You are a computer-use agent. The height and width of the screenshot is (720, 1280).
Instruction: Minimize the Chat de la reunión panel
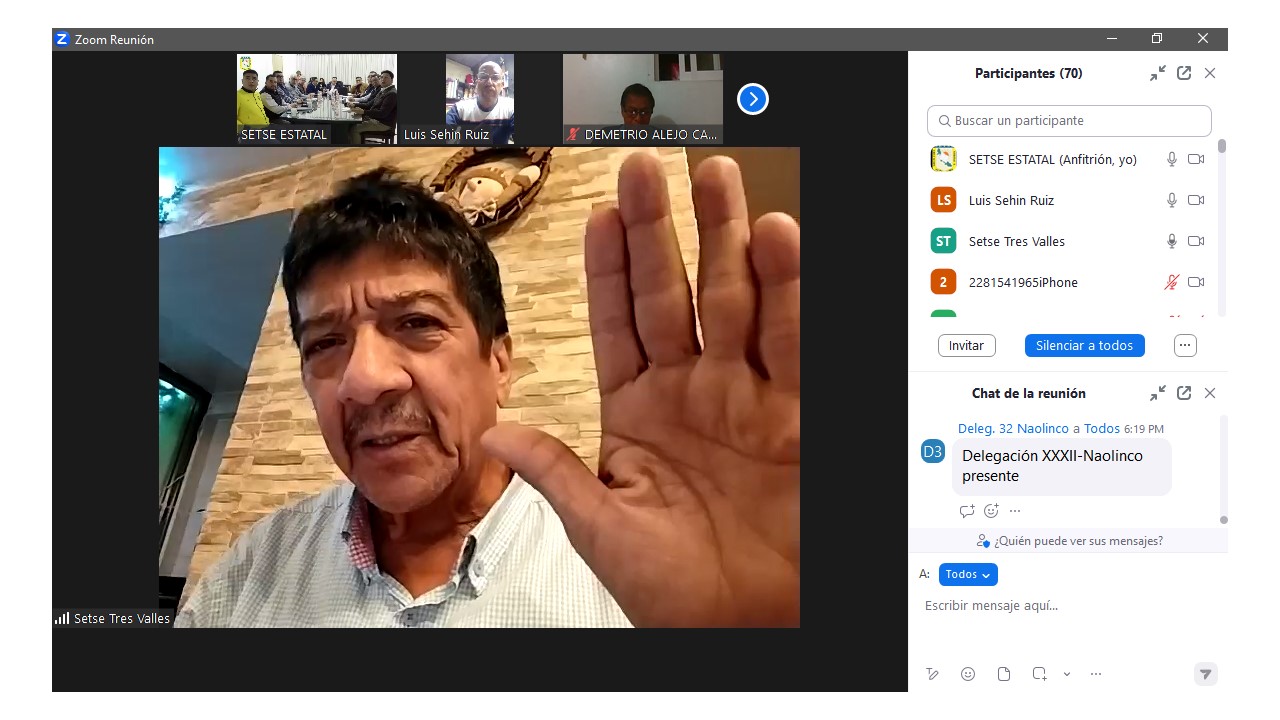(1158, 393)
